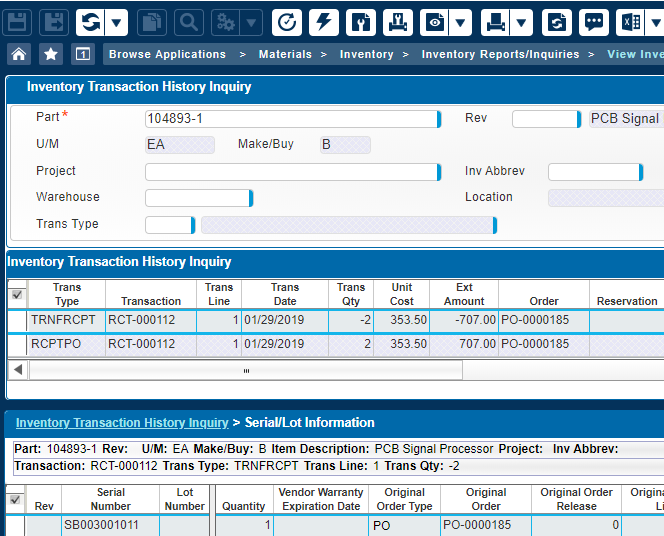Click the Lot Number column header
Image resolution: width=664 pixels, height=536 pixels.
click(185, 499)
